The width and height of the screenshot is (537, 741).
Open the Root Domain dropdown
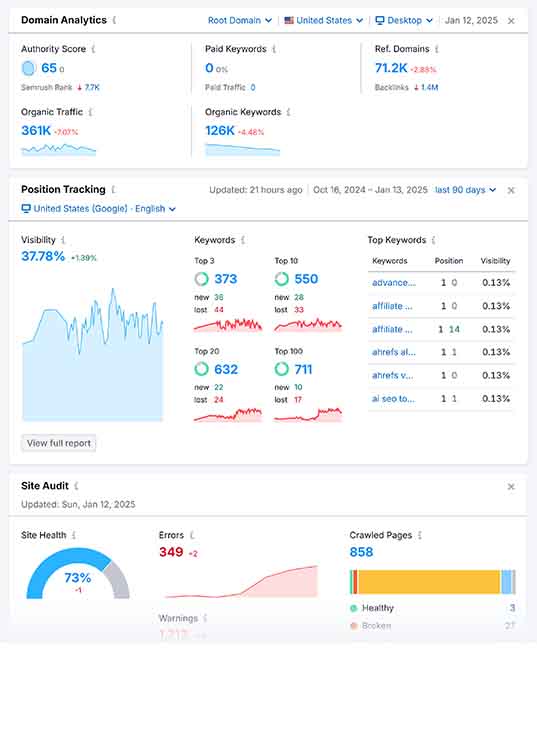pyautogui.click(x=240, y=20)
